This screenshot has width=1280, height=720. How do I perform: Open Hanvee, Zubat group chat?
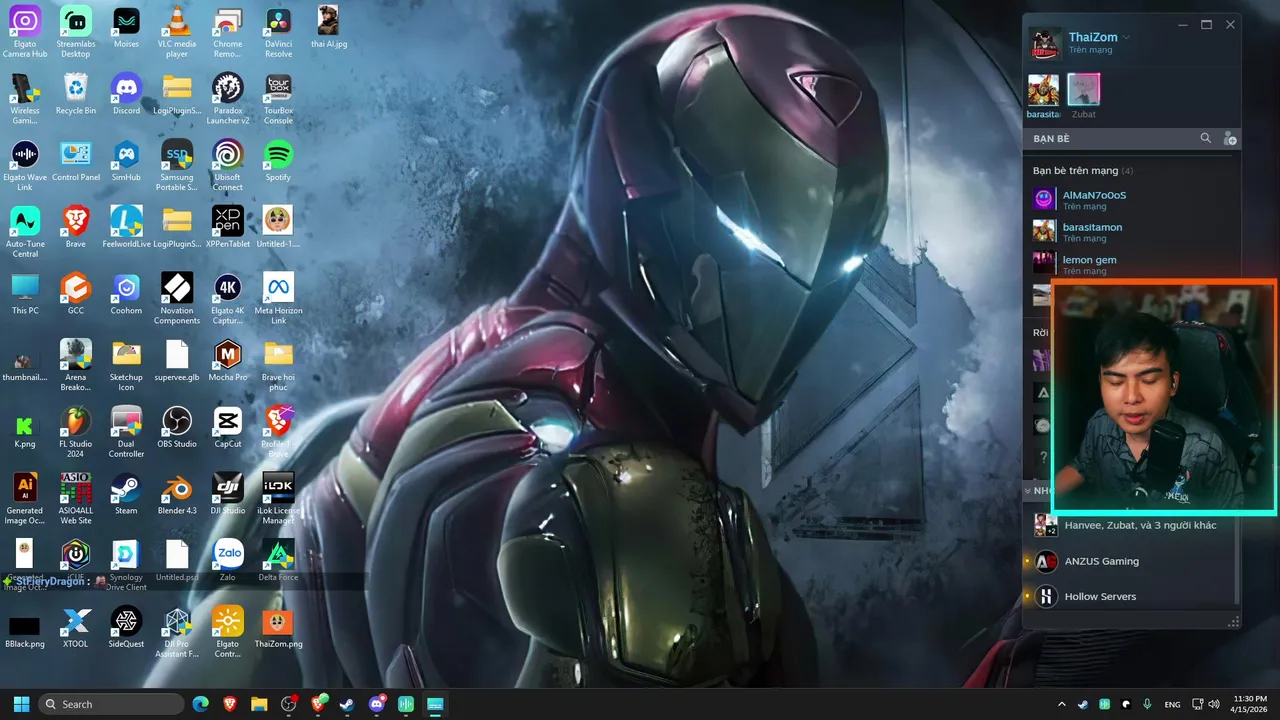point(1132,525)
